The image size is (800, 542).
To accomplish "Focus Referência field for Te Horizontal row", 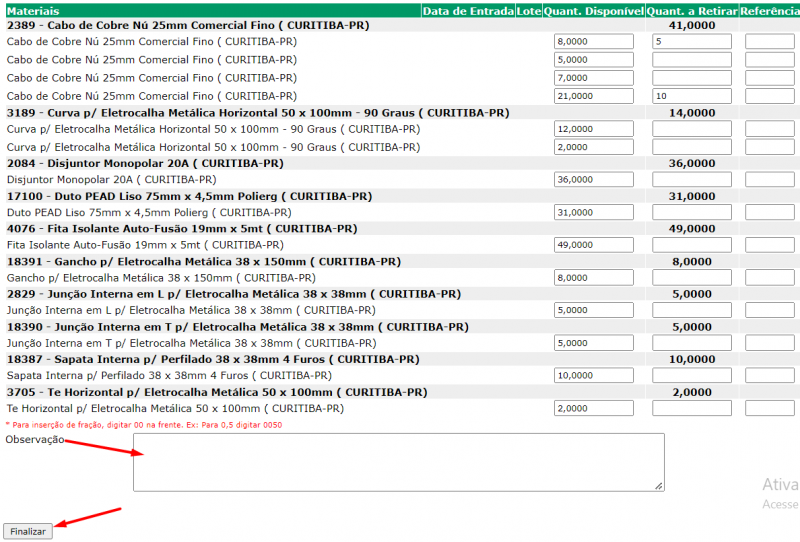I will click(x=769, y=408).
